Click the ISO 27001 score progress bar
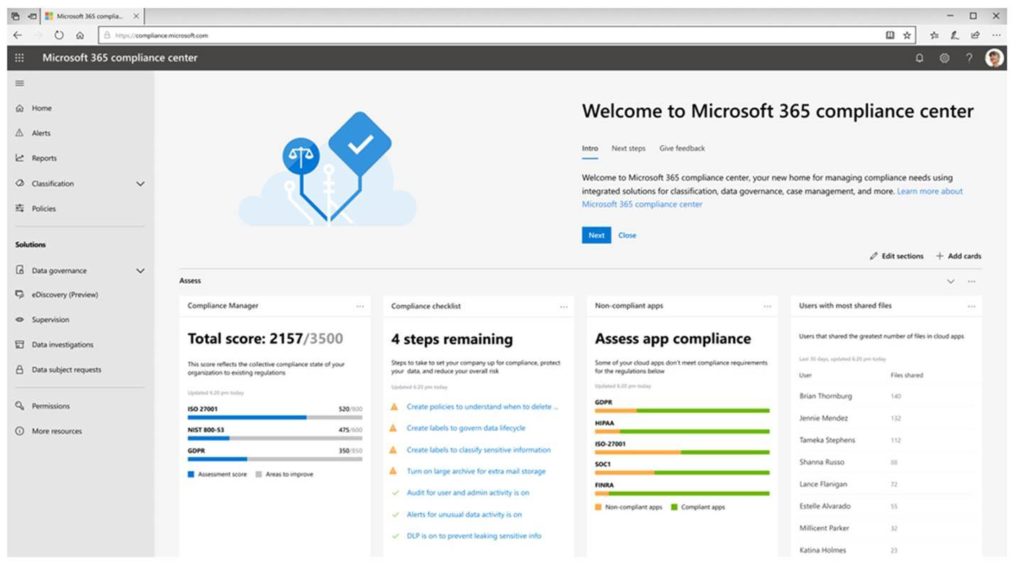Screen dimensions: 1024x574 pos(275,417)
